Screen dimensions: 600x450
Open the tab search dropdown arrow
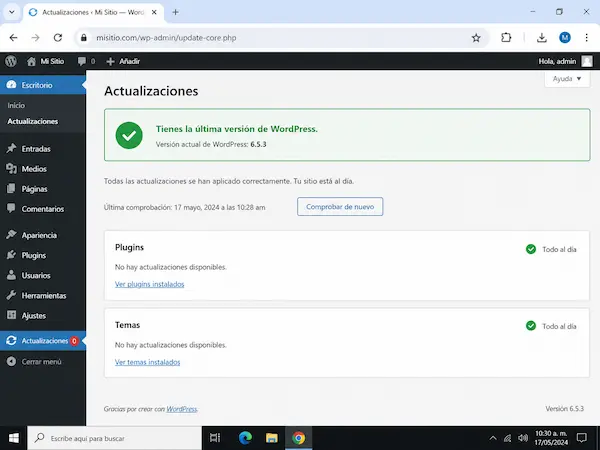pyautogui.click(x=12, y=12)
